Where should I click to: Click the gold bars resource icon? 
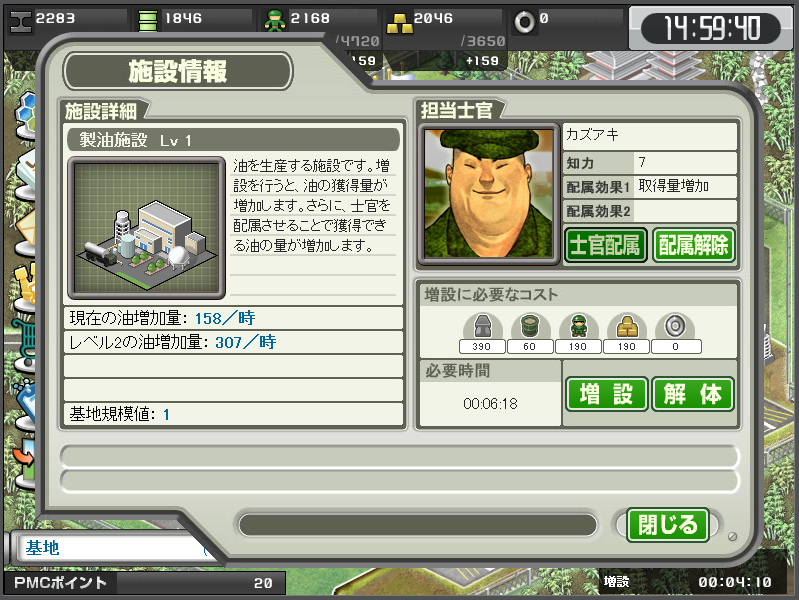[x=400, y=23]
